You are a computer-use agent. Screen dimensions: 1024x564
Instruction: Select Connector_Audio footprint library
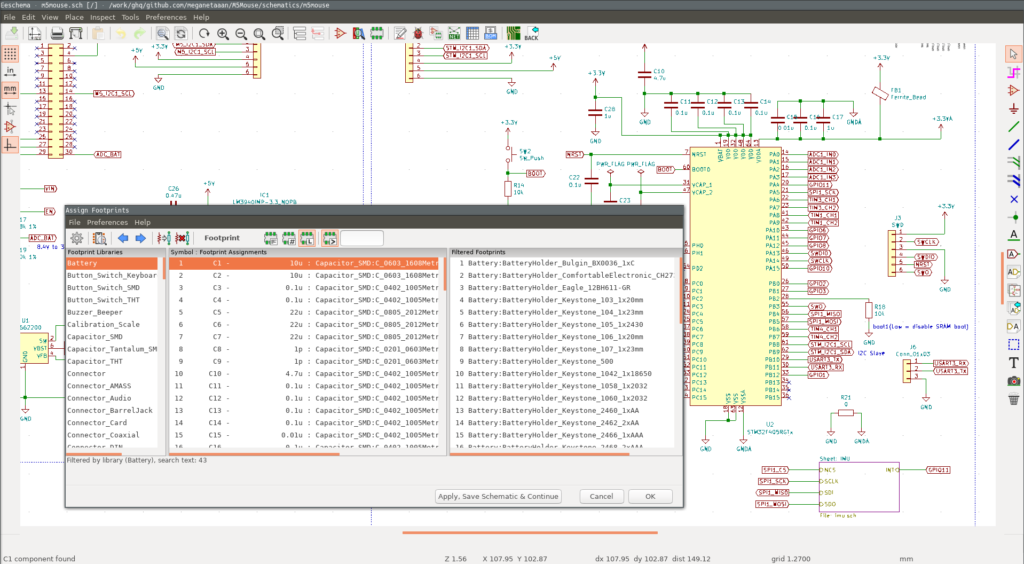[112, 398]
